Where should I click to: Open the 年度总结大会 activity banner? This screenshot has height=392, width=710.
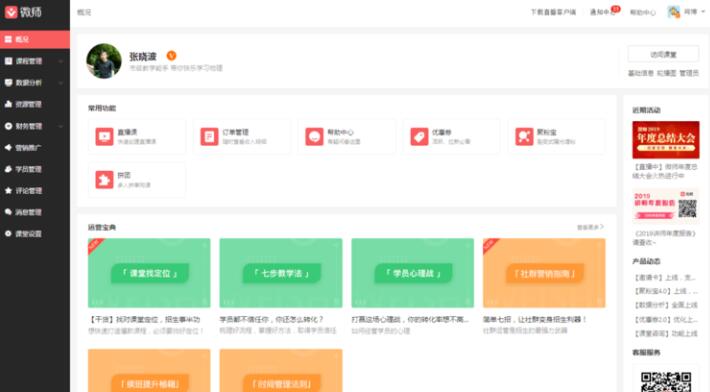click(666, 140)
